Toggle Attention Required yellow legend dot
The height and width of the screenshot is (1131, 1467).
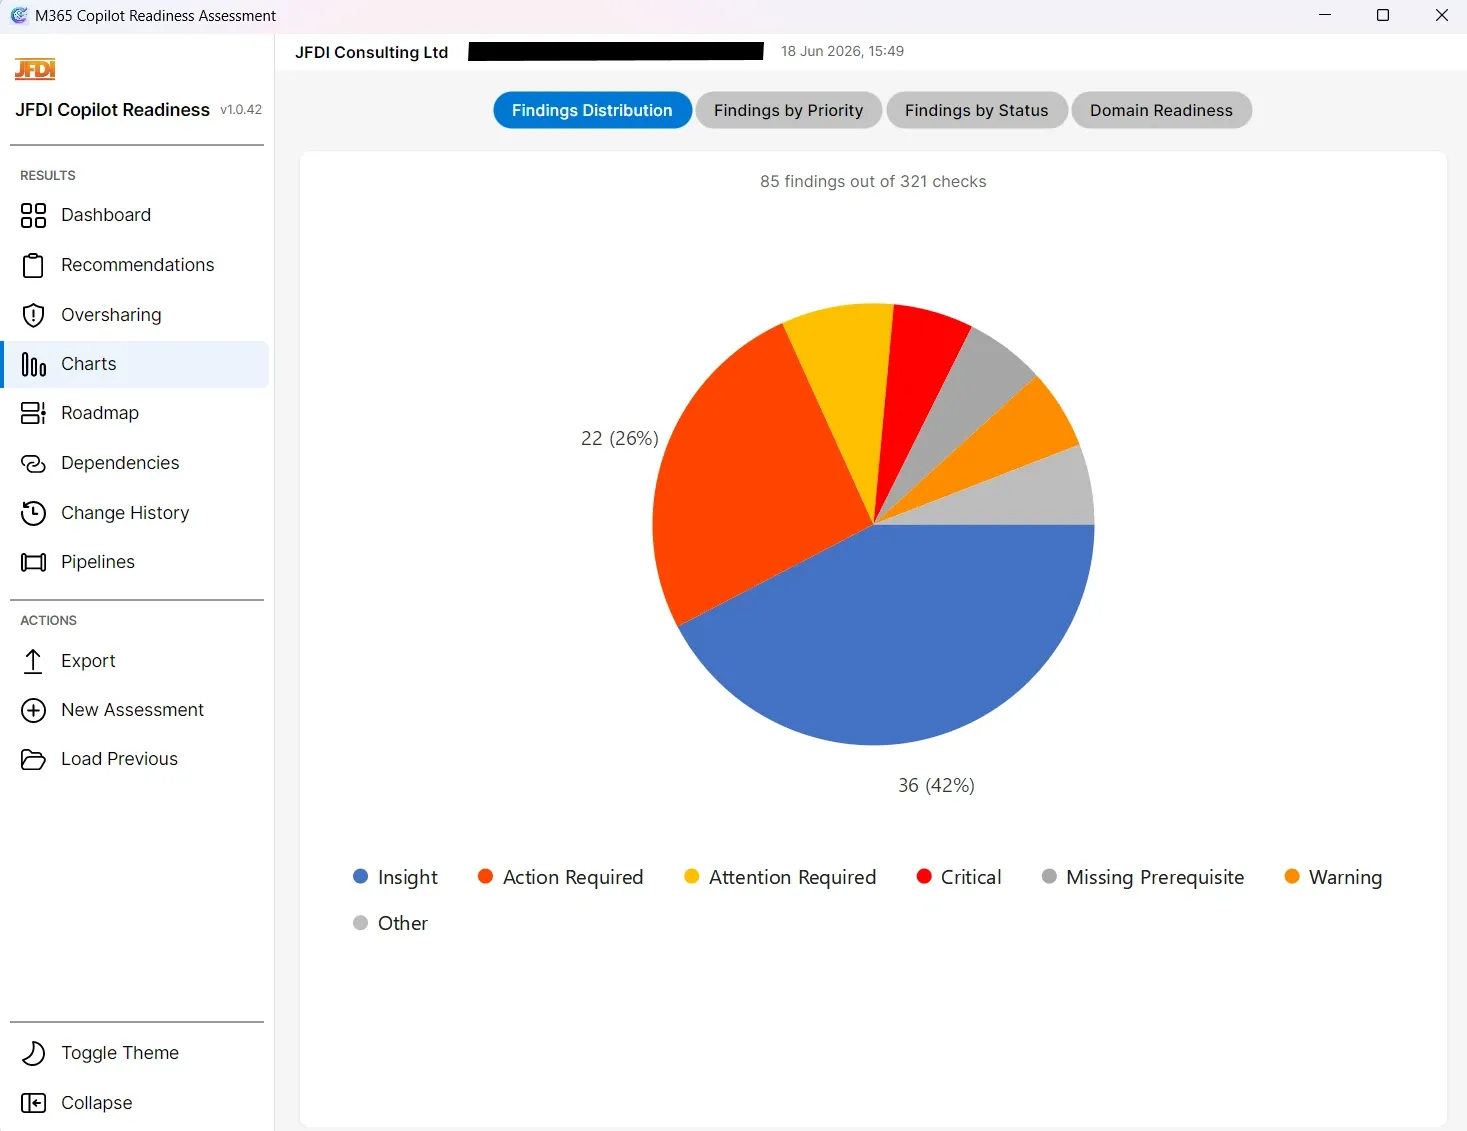click(692, 876)
